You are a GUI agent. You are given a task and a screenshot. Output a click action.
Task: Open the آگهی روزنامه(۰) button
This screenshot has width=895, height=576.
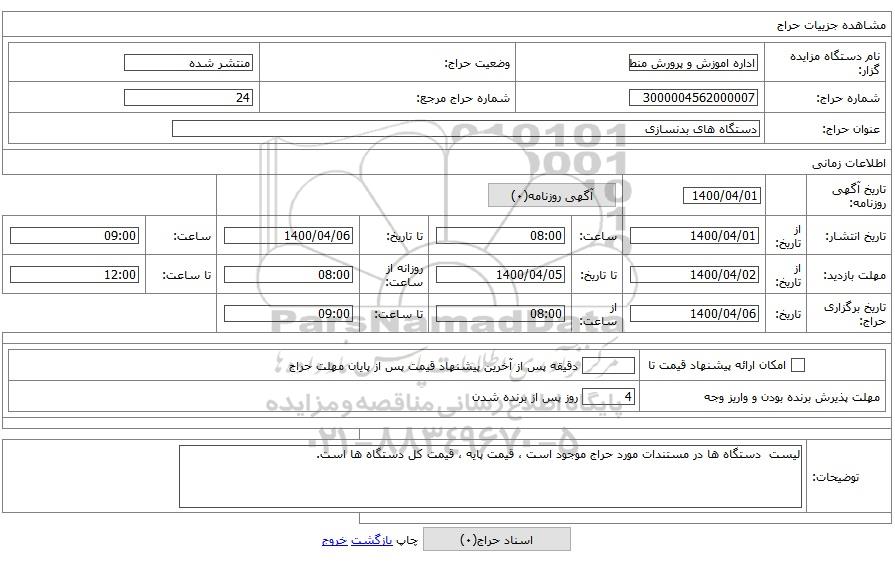[x=552, y=196]
